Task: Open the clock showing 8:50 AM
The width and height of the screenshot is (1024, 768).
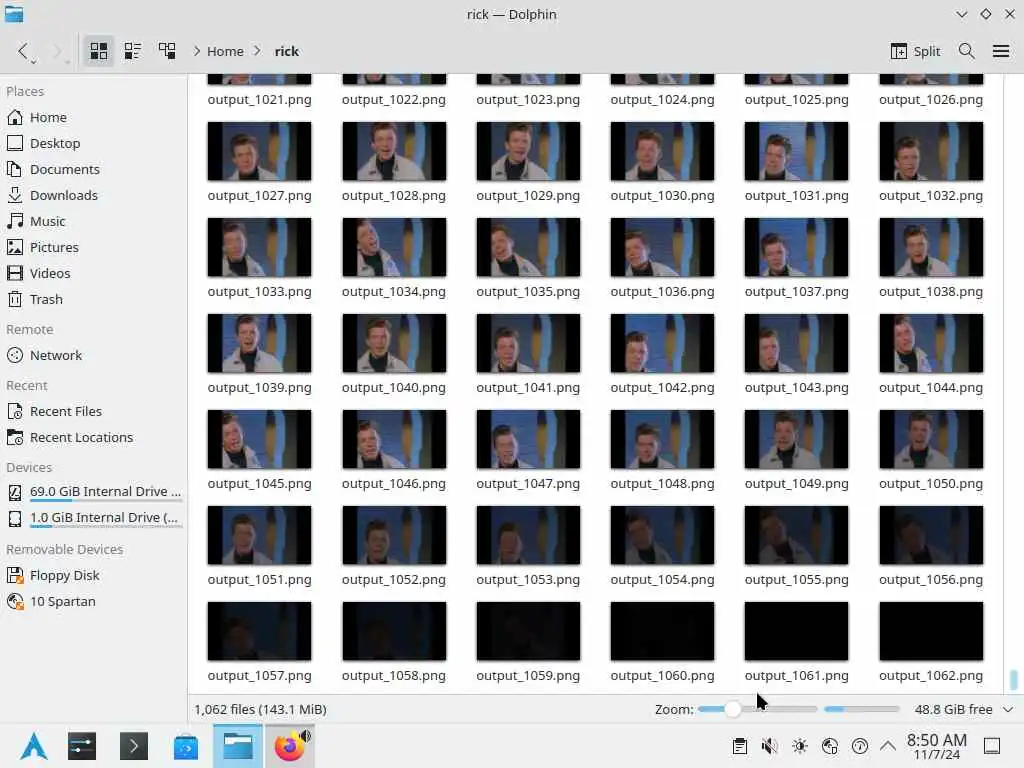Action: click(937, 746)
